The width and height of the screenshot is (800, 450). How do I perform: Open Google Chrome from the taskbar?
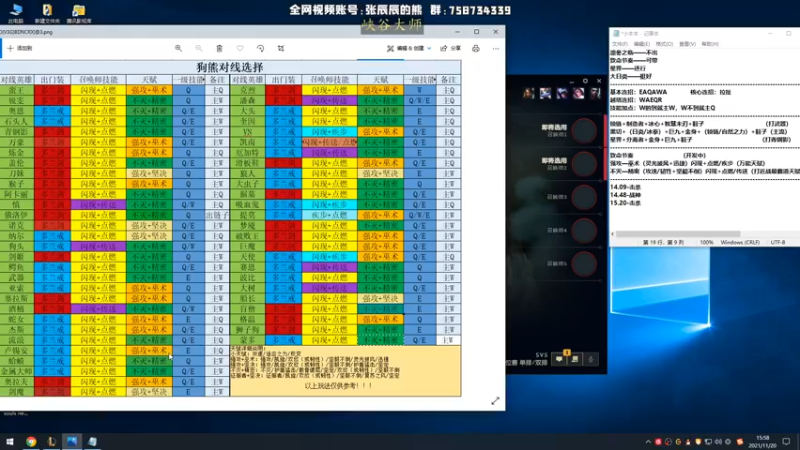coord(31,441)
